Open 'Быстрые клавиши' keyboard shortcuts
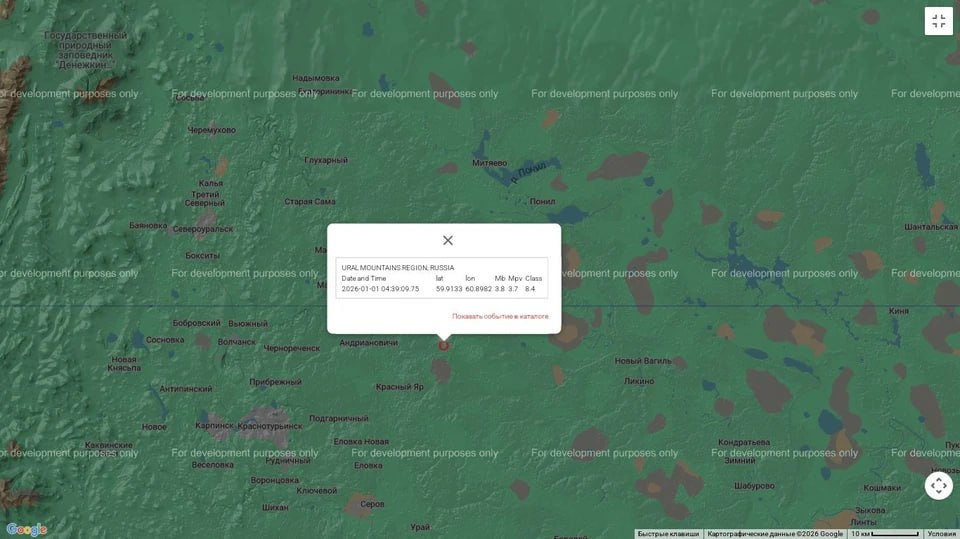 pos(668,534)
